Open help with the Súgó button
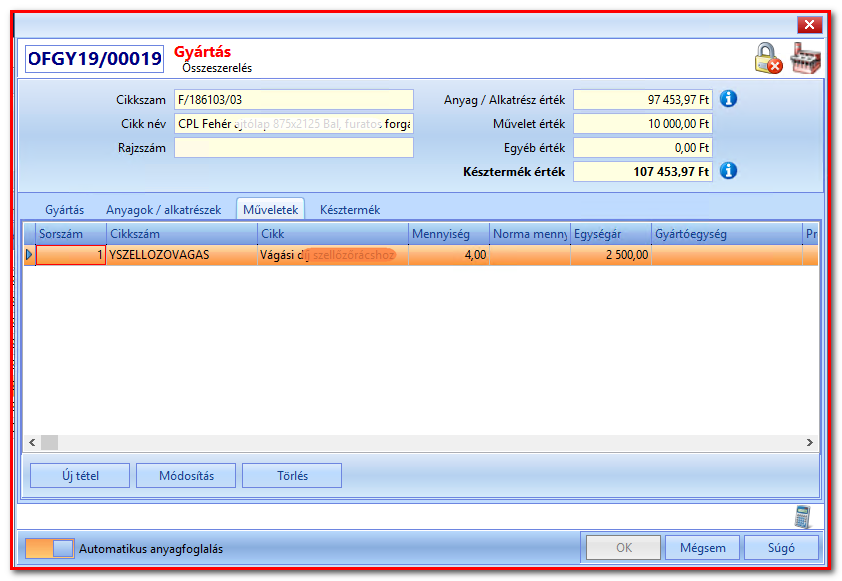Image resolution: width=842 pixels, height=581 pixels. click(x=781, y=548)
